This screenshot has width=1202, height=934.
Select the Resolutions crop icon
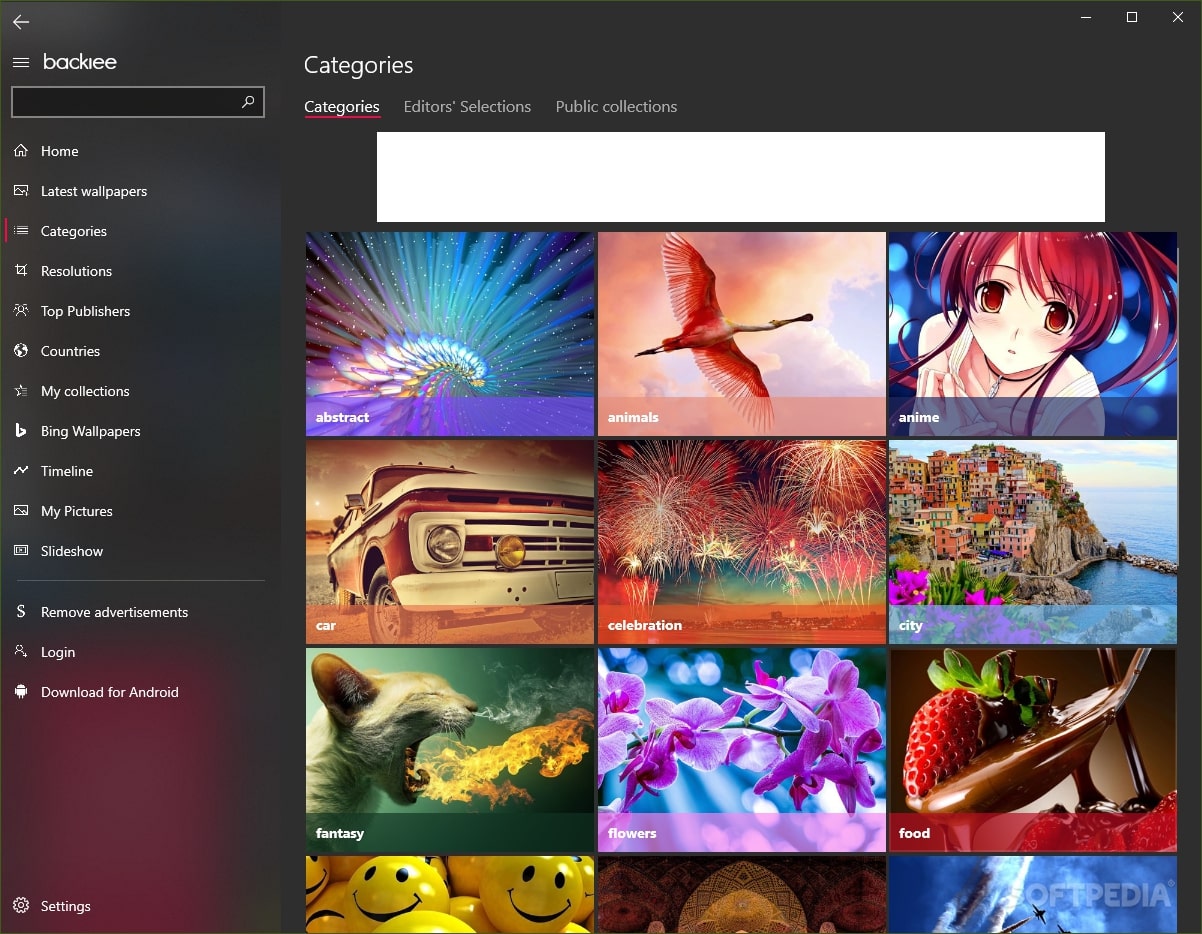(x=21, y=271)
